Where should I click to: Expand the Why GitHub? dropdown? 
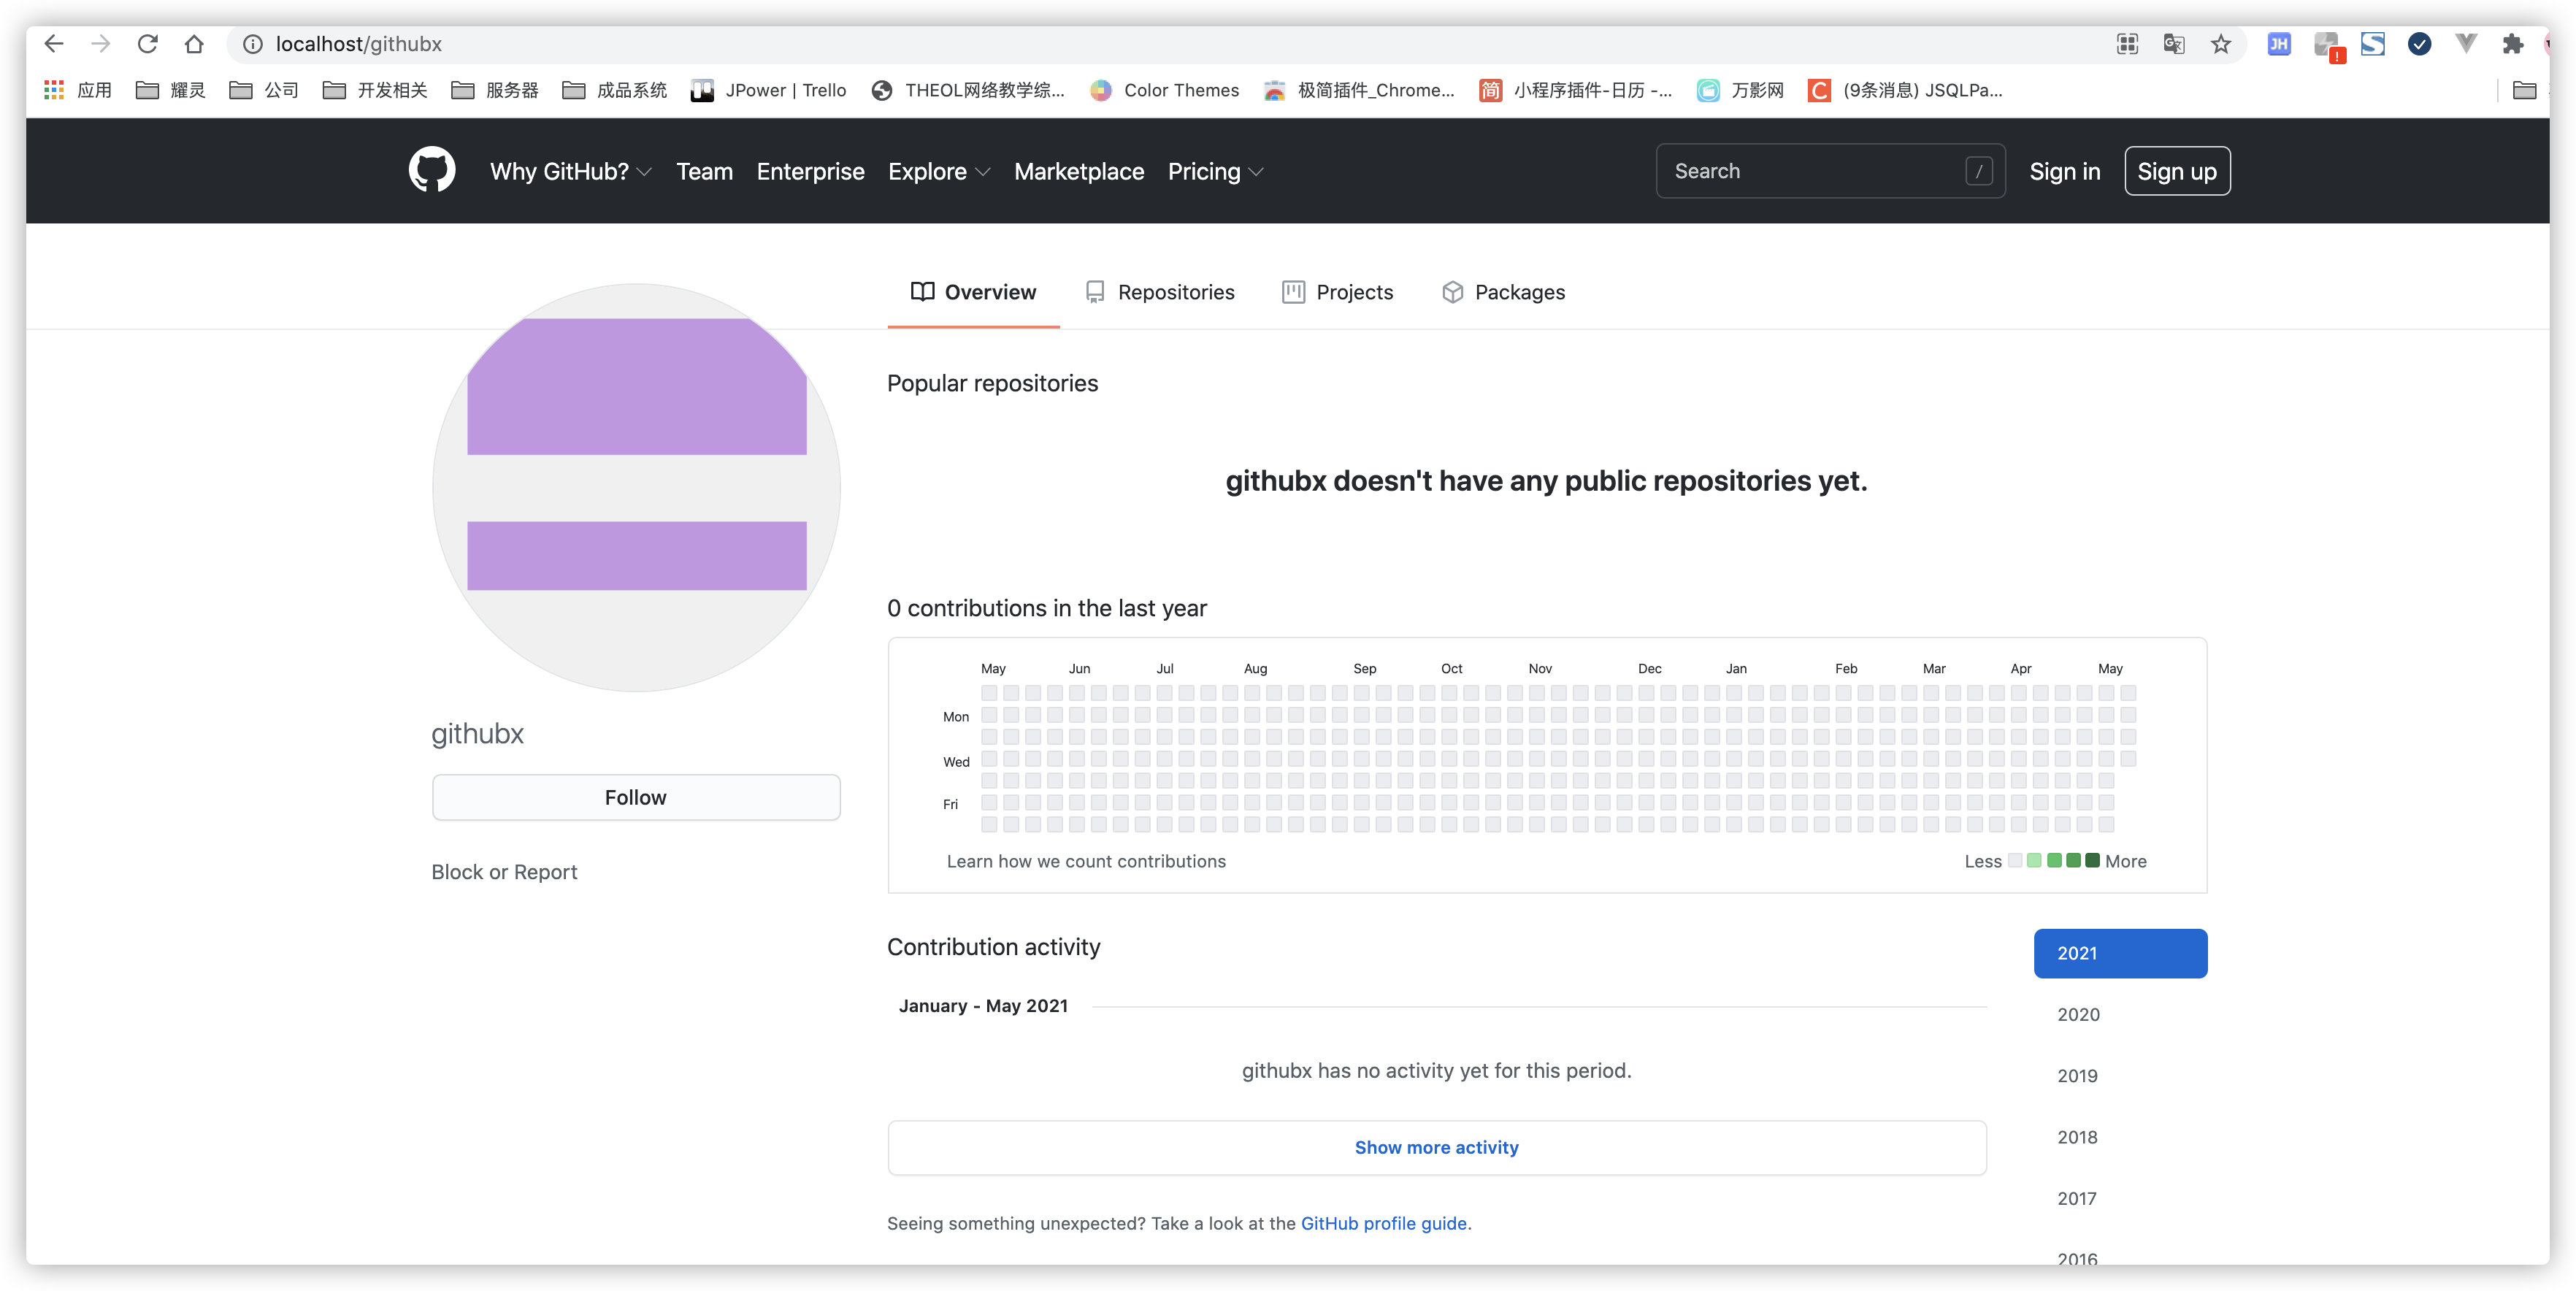click(571, 171)
